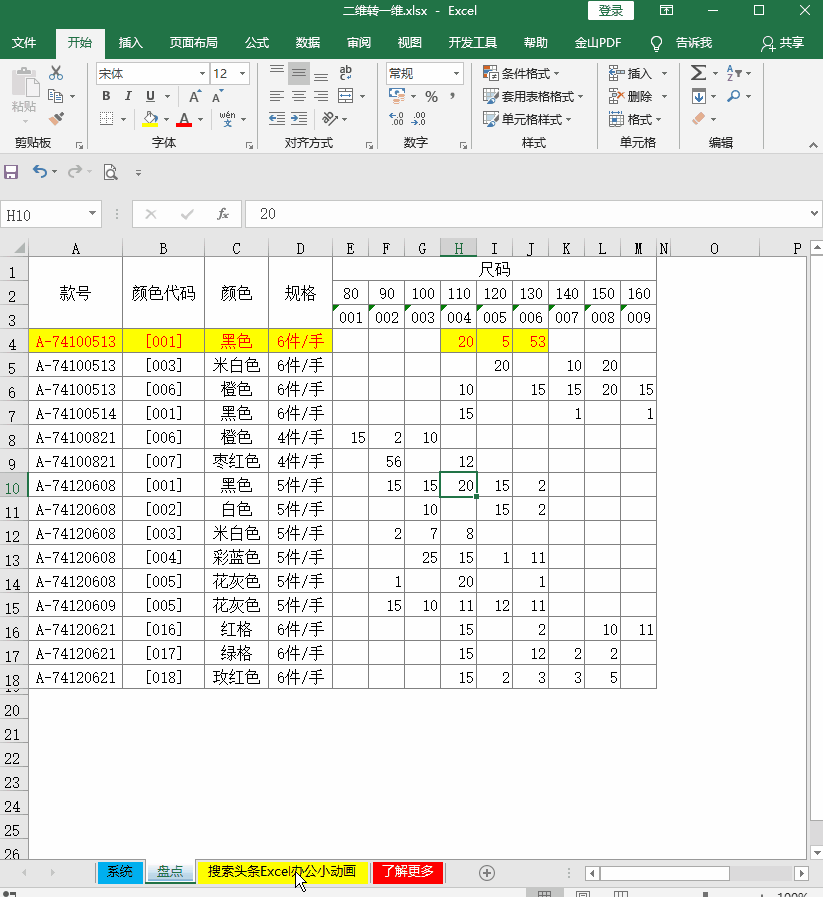Open 单元格样式 dropdown

click(x=527, y=119)
